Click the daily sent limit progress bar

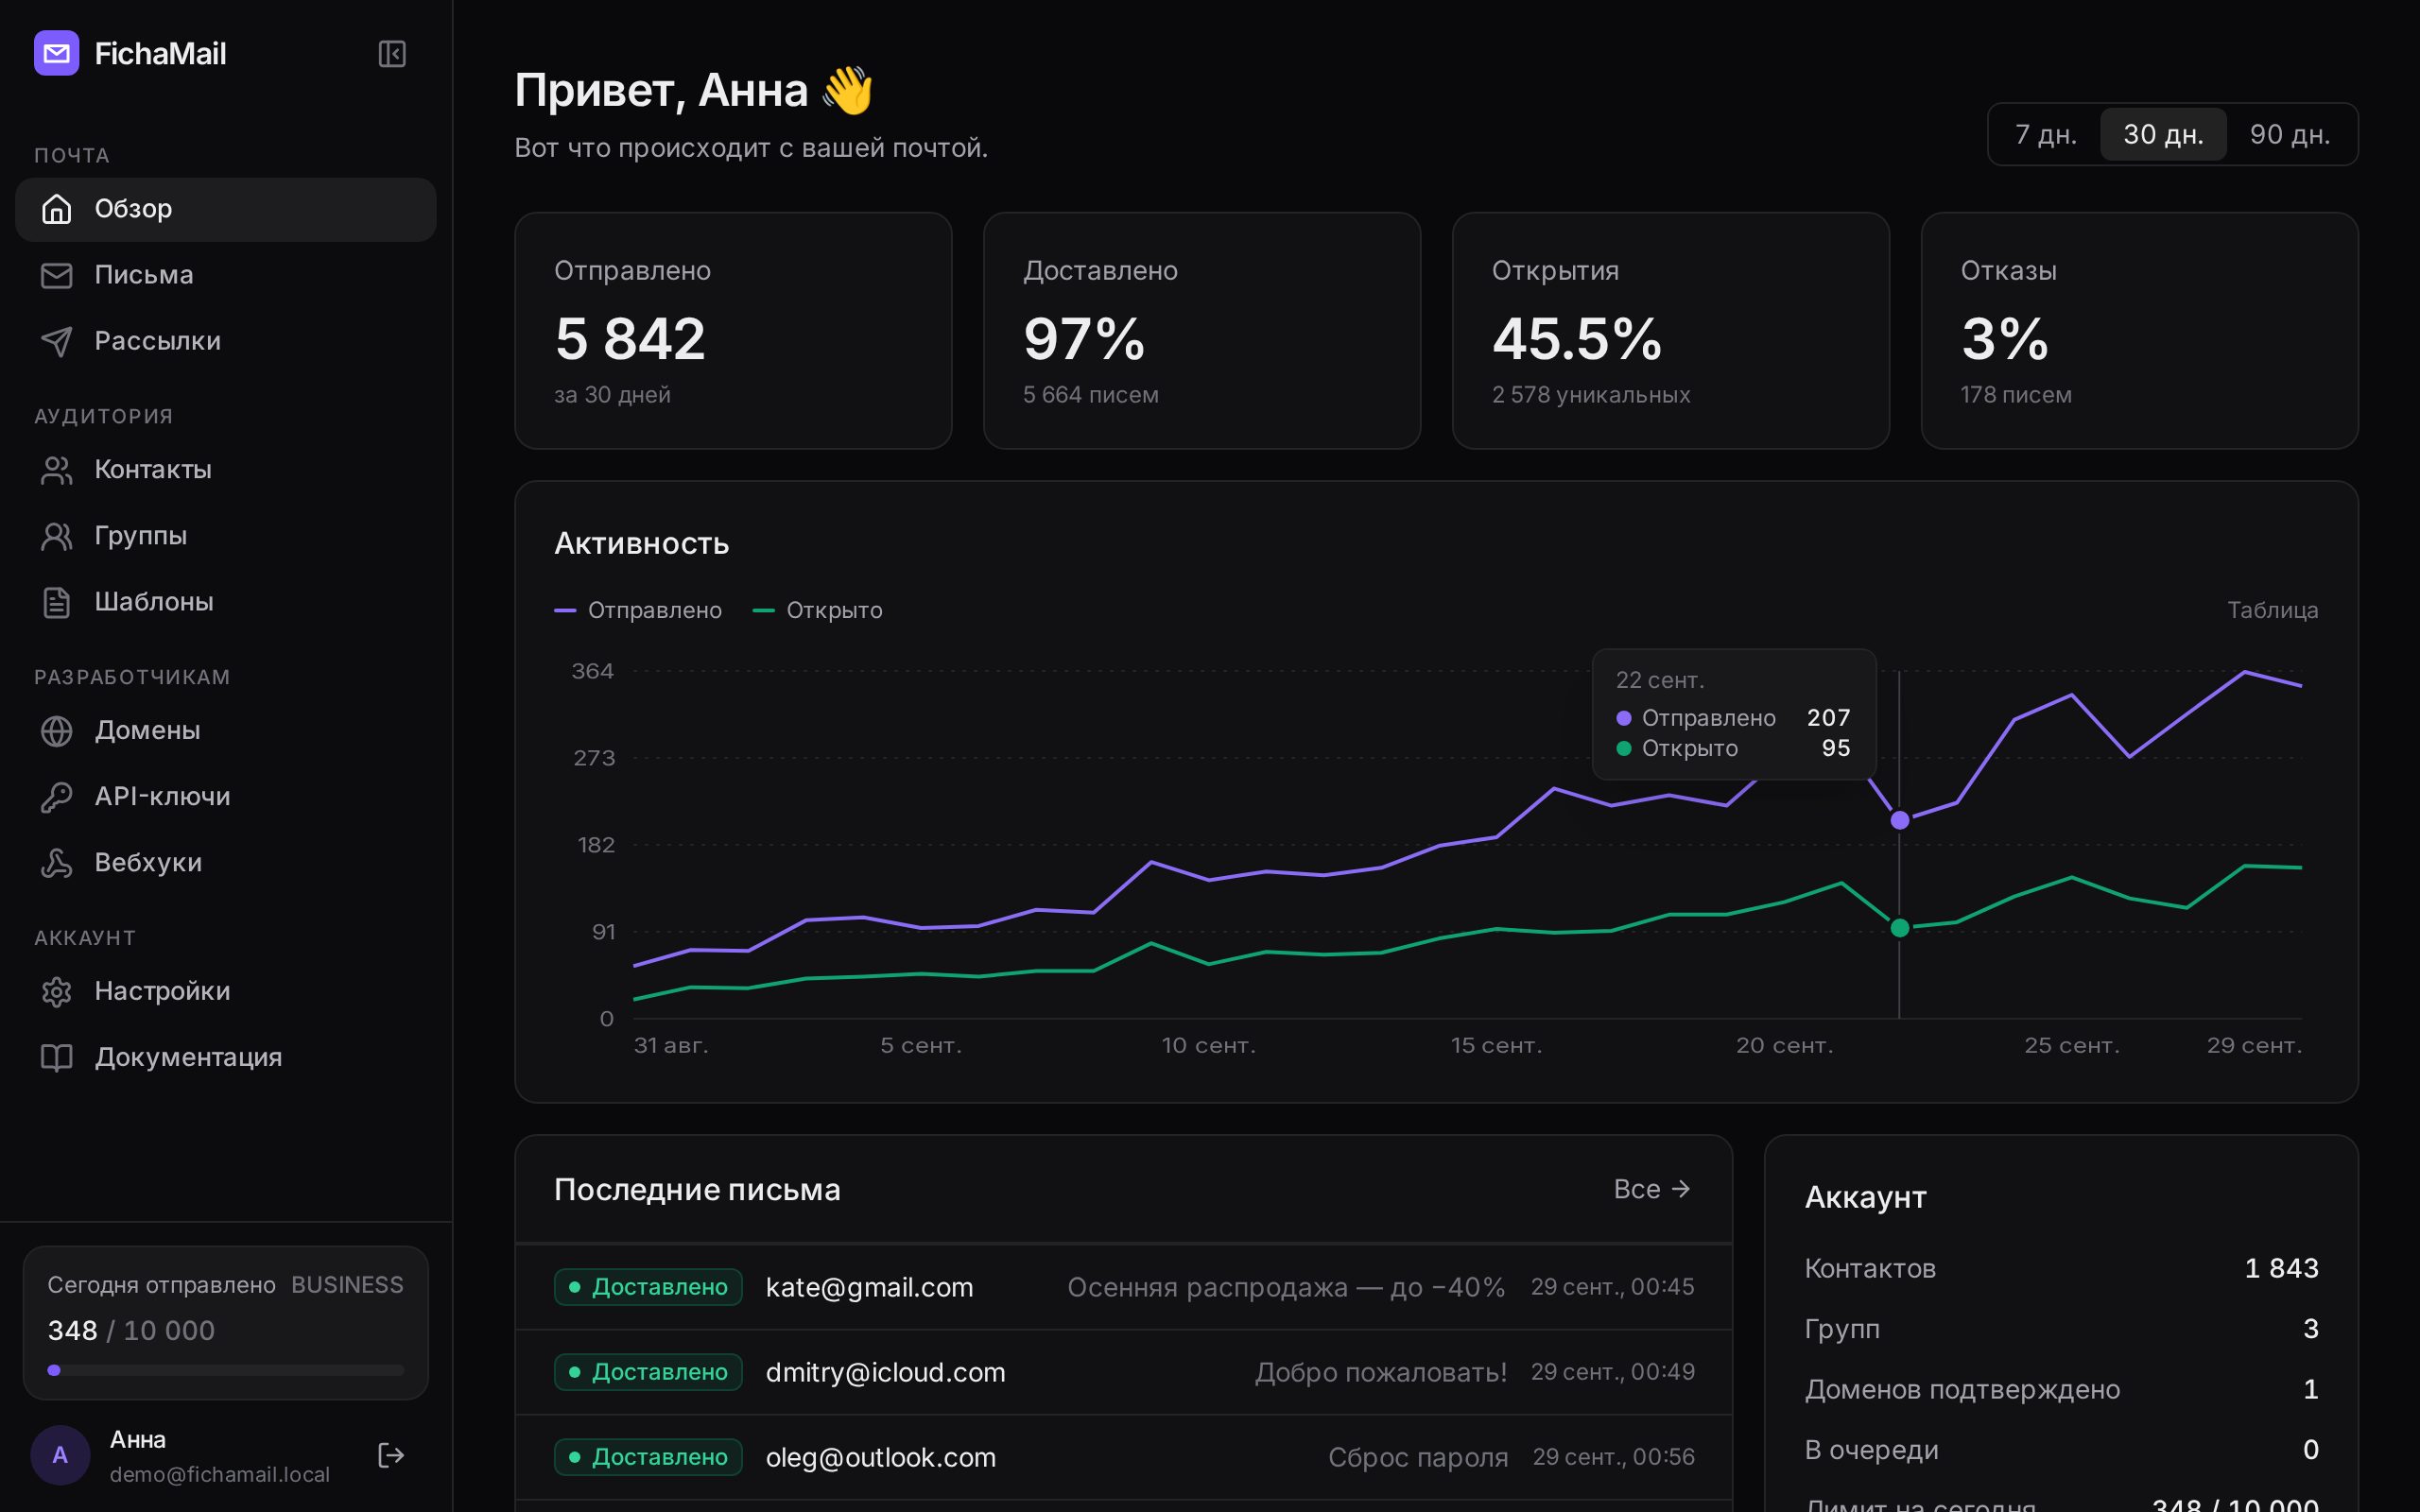tap(226, 1370)
